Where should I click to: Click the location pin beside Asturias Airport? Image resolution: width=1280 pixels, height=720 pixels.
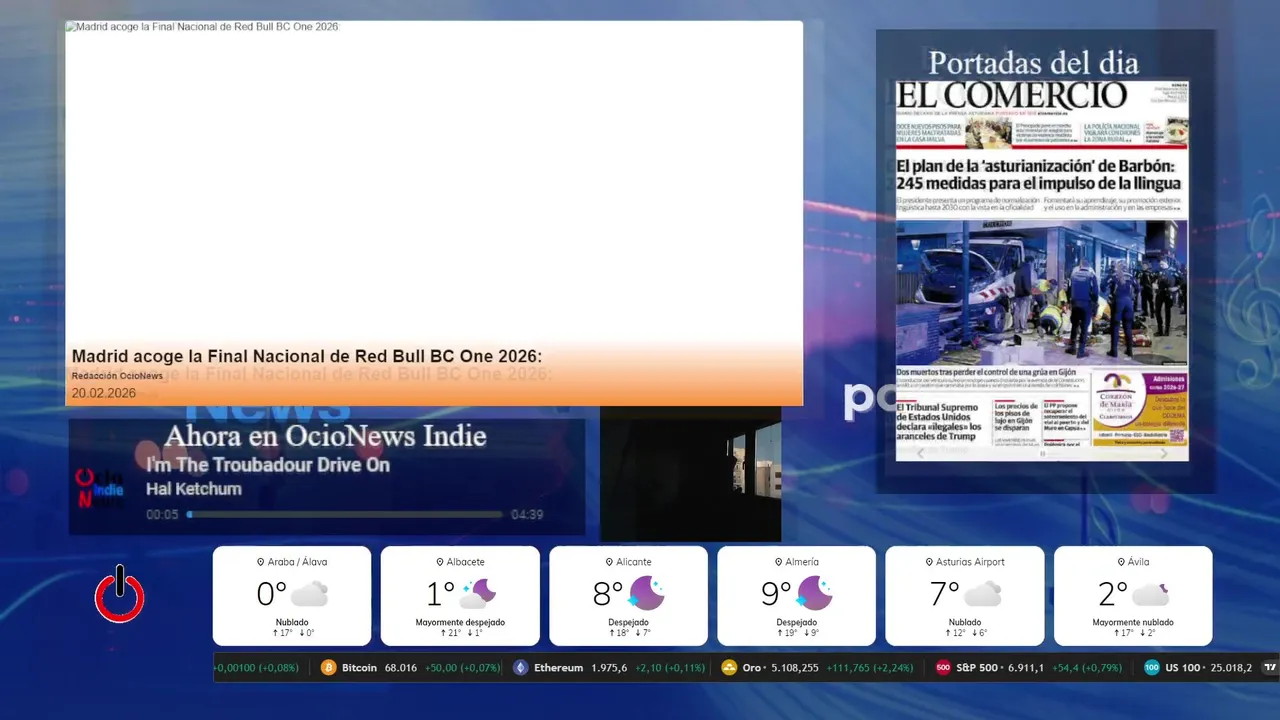point(929,562)
